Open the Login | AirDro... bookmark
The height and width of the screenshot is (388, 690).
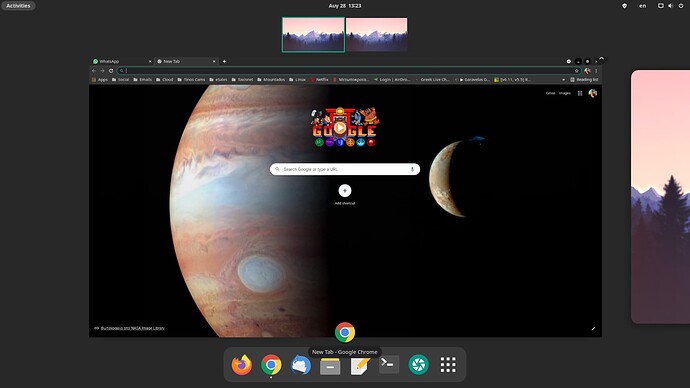click(392, 80)
